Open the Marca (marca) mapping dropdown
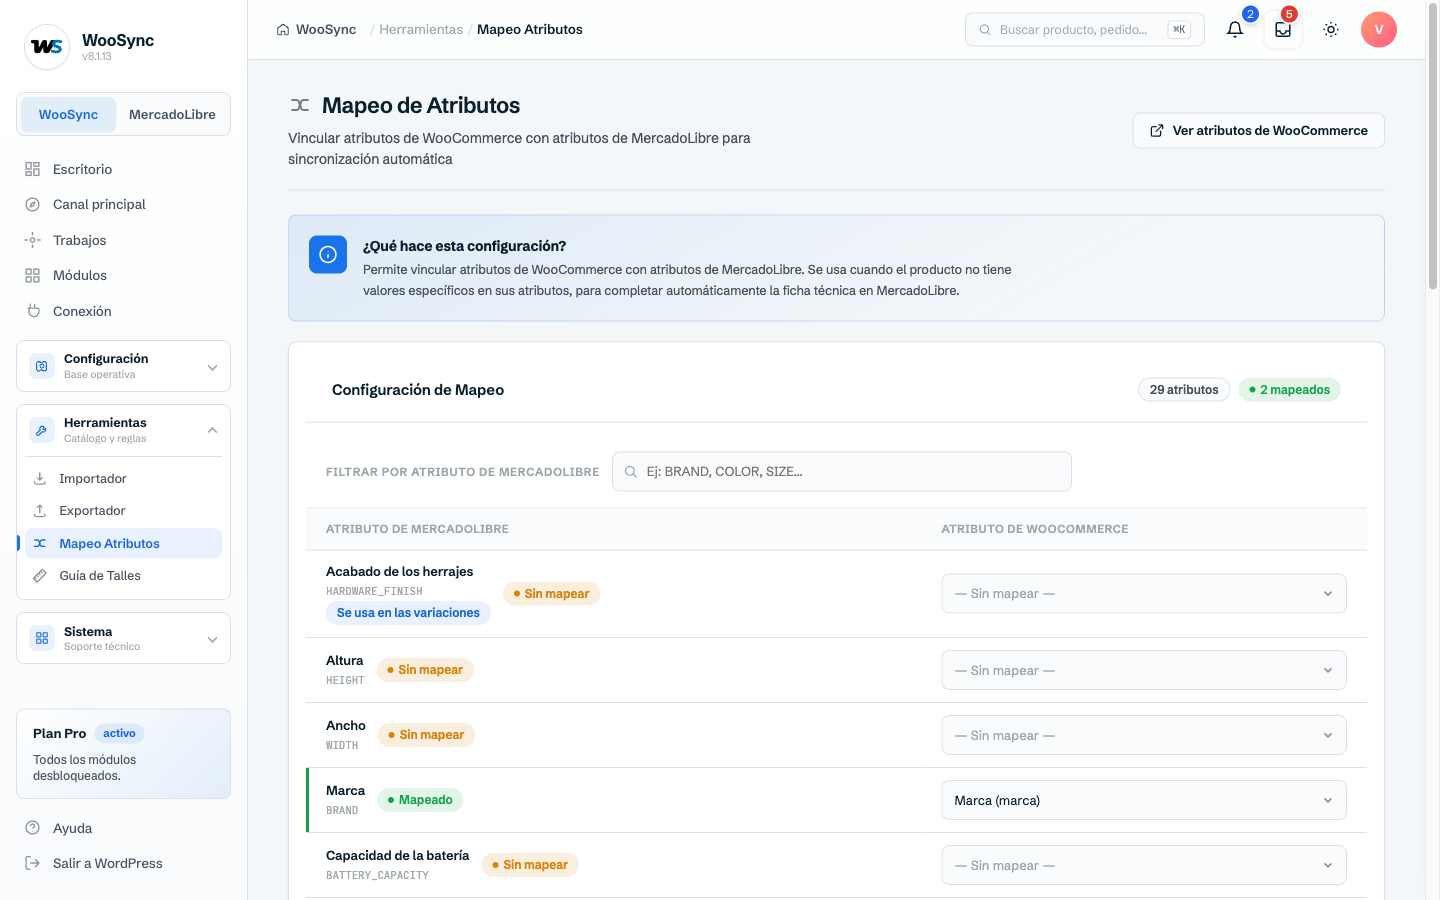This screenshot has height=900, width=1440. tap(1144, 800)
